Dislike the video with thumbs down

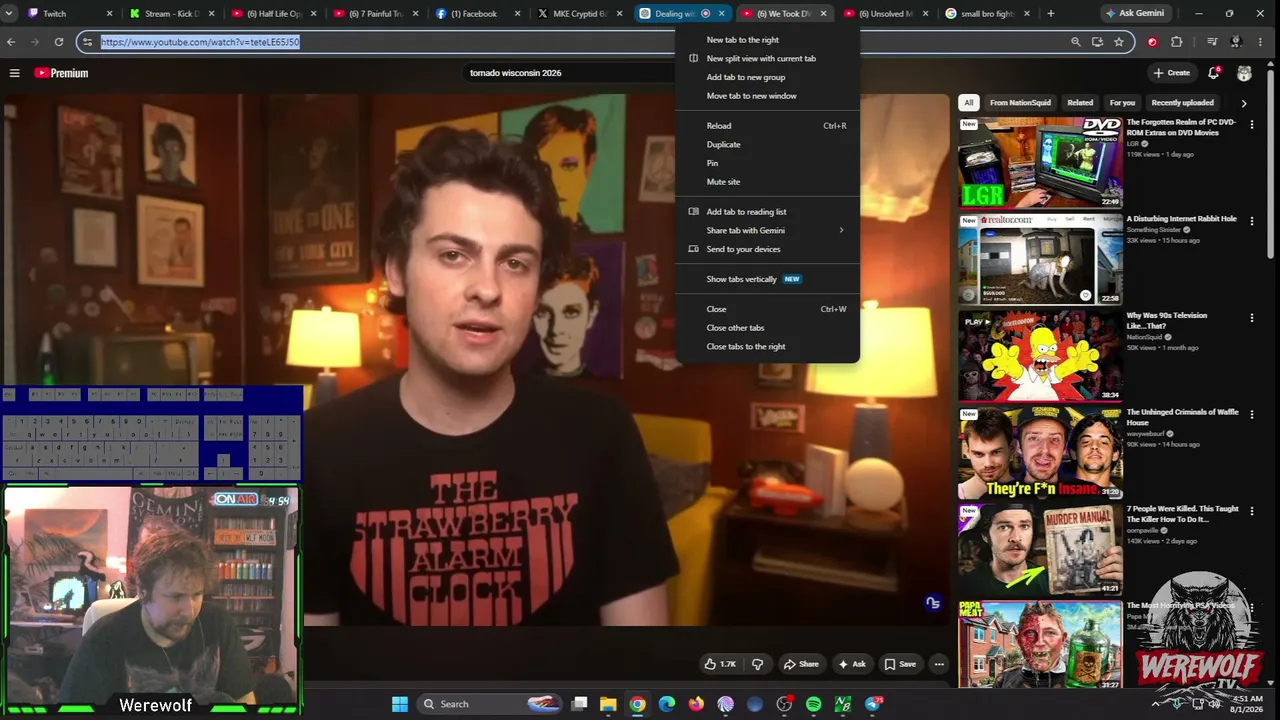point(757,664)
